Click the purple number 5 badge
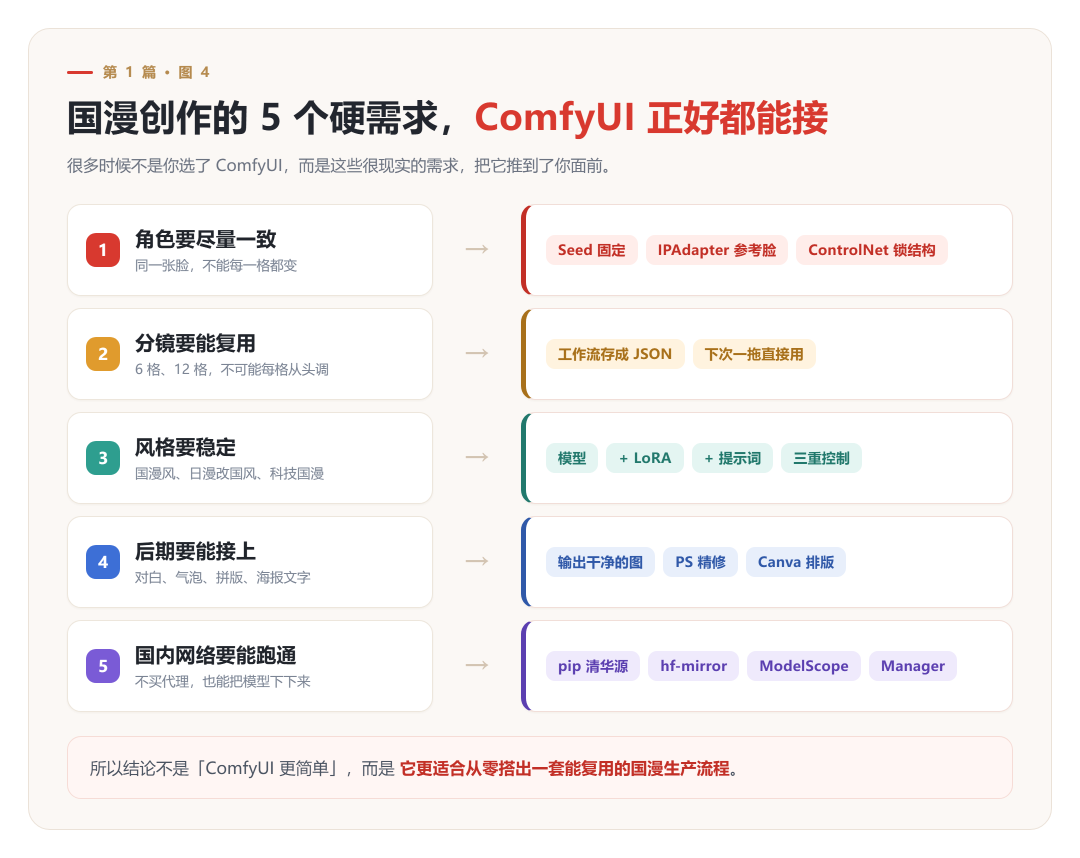Image resolution: width=1080 pixels, height=858 pixels. point(103,666)
